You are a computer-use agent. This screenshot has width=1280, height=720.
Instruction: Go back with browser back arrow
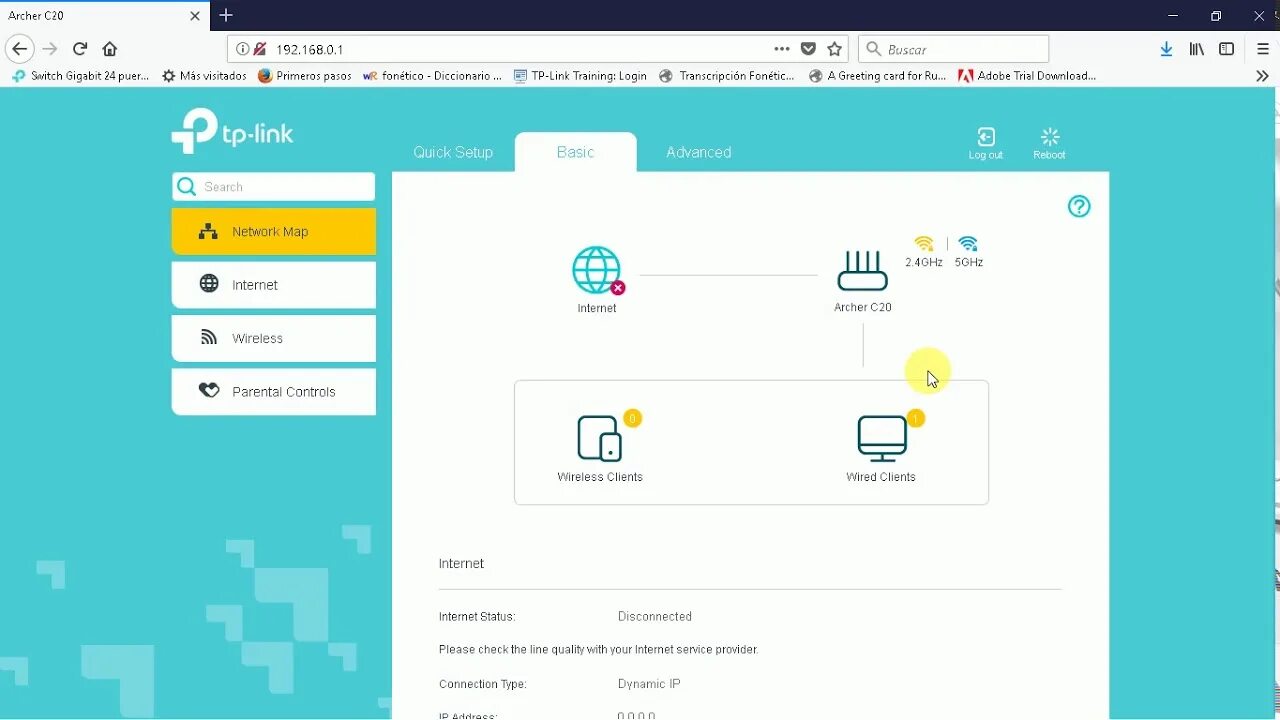click(20, 49)
